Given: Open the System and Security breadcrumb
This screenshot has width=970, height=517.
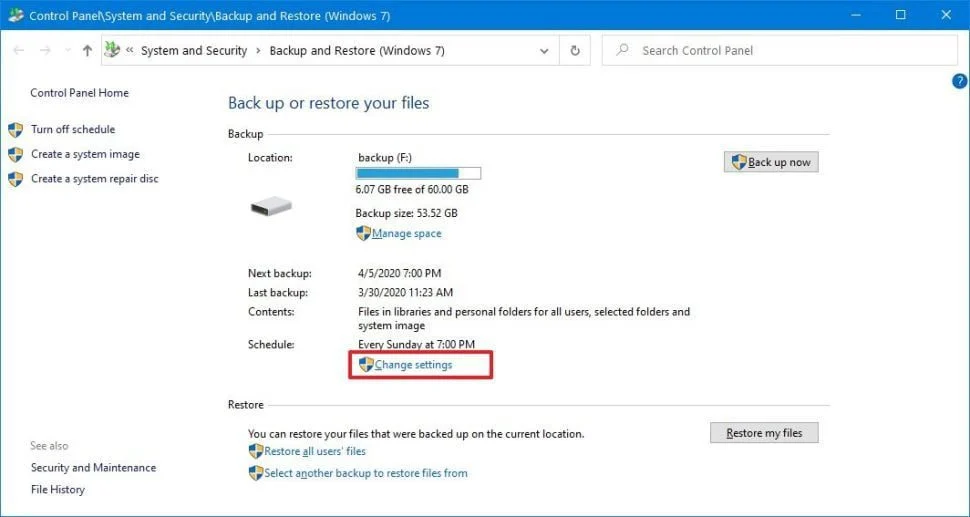Looking at the screenshot, I should click(193, 50).
